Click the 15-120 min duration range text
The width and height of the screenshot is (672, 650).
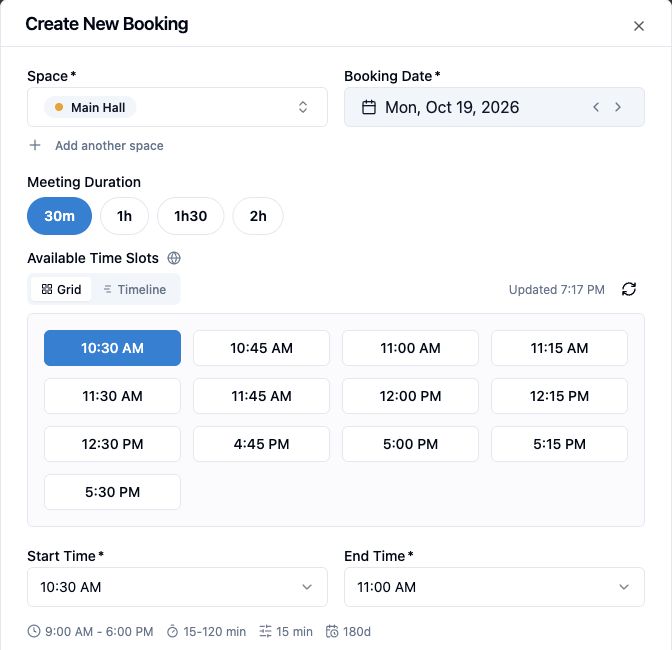pos(214,632)
